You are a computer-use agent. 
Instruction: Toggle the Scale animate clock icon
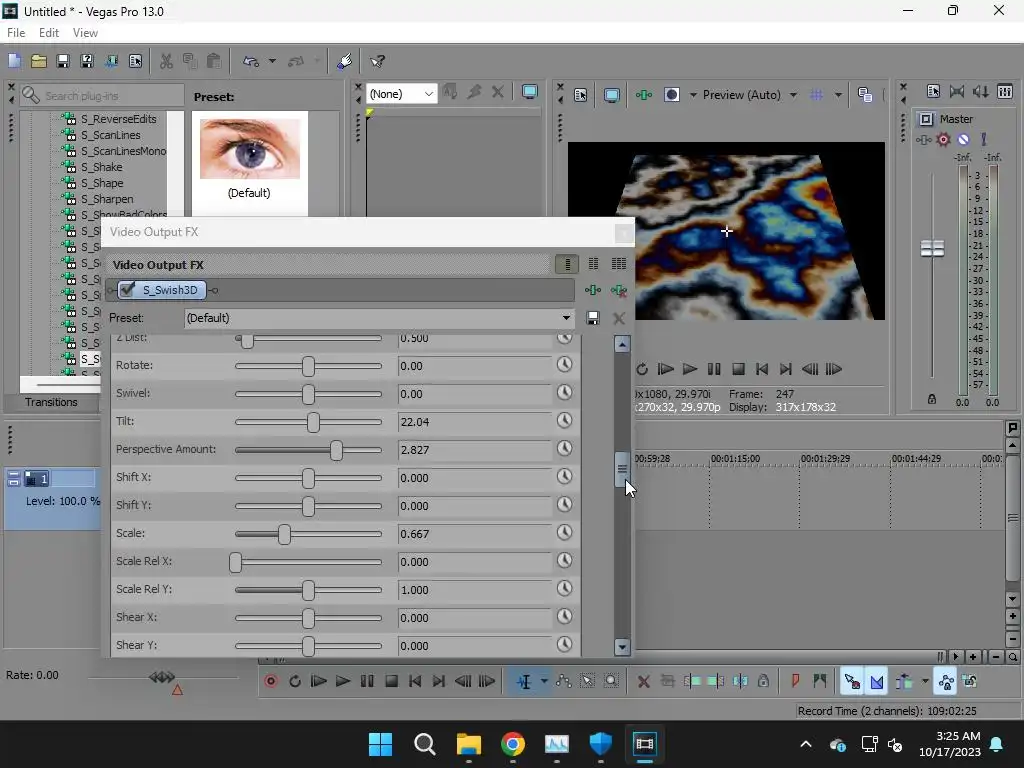pos(564,533)
